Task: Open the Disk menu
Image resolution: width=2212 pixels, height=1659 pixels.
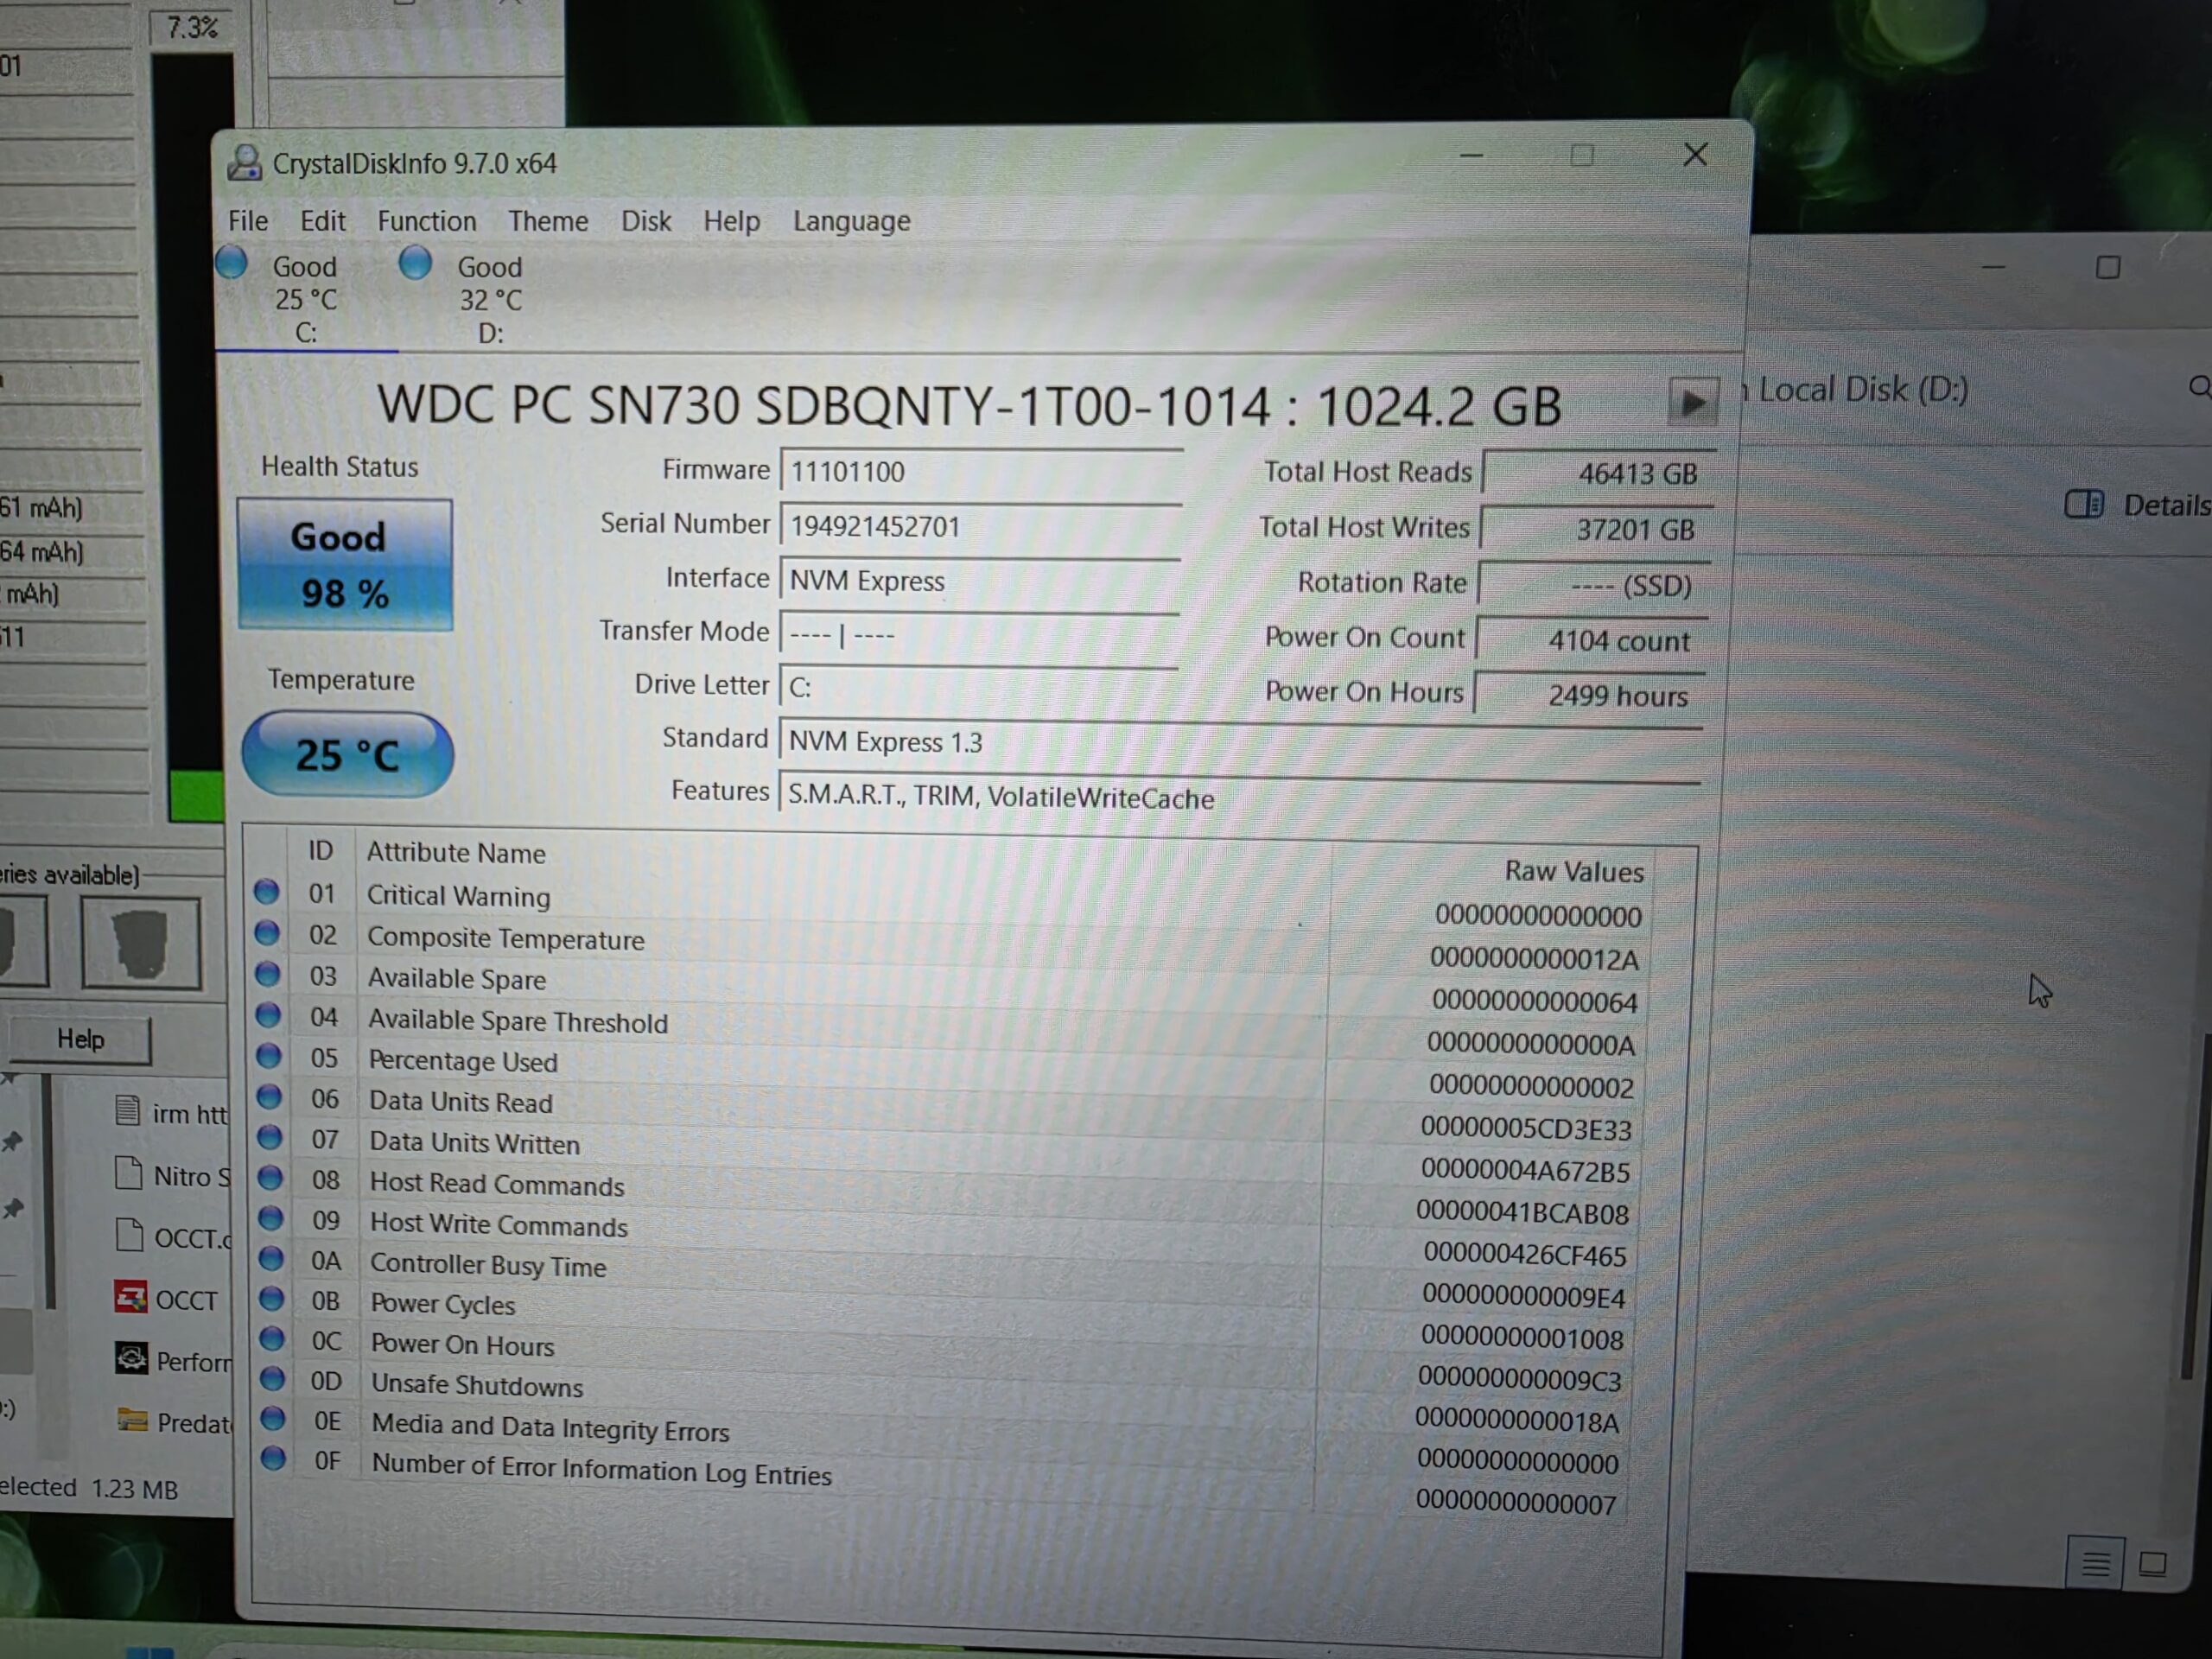Action: pos(646,221)
